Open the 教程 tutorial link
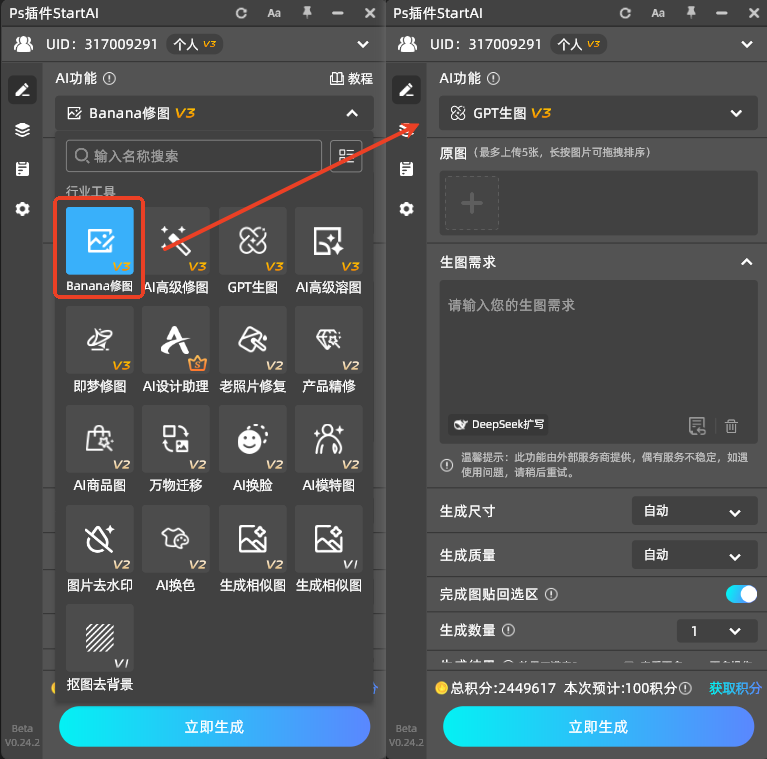The width and height of the screenshot is (767, 759). pos(351,79)
